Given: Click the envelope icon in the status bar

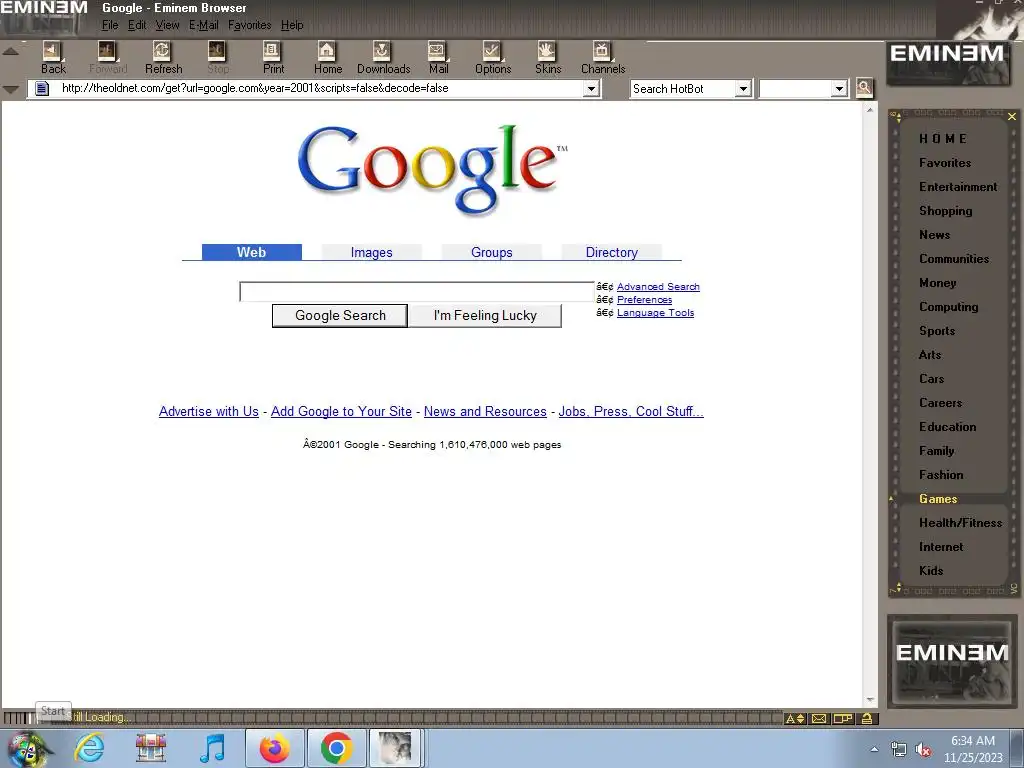Looking at the screenshot, I should tap(819, 718).
